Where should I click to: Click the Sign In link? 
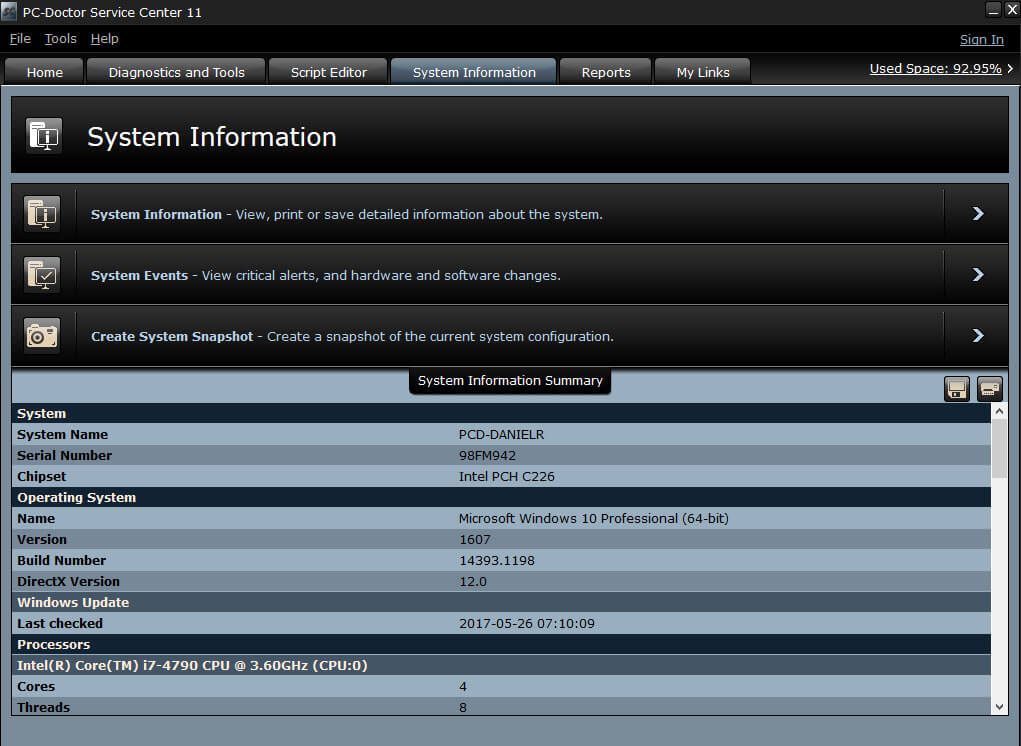point(981,40)
